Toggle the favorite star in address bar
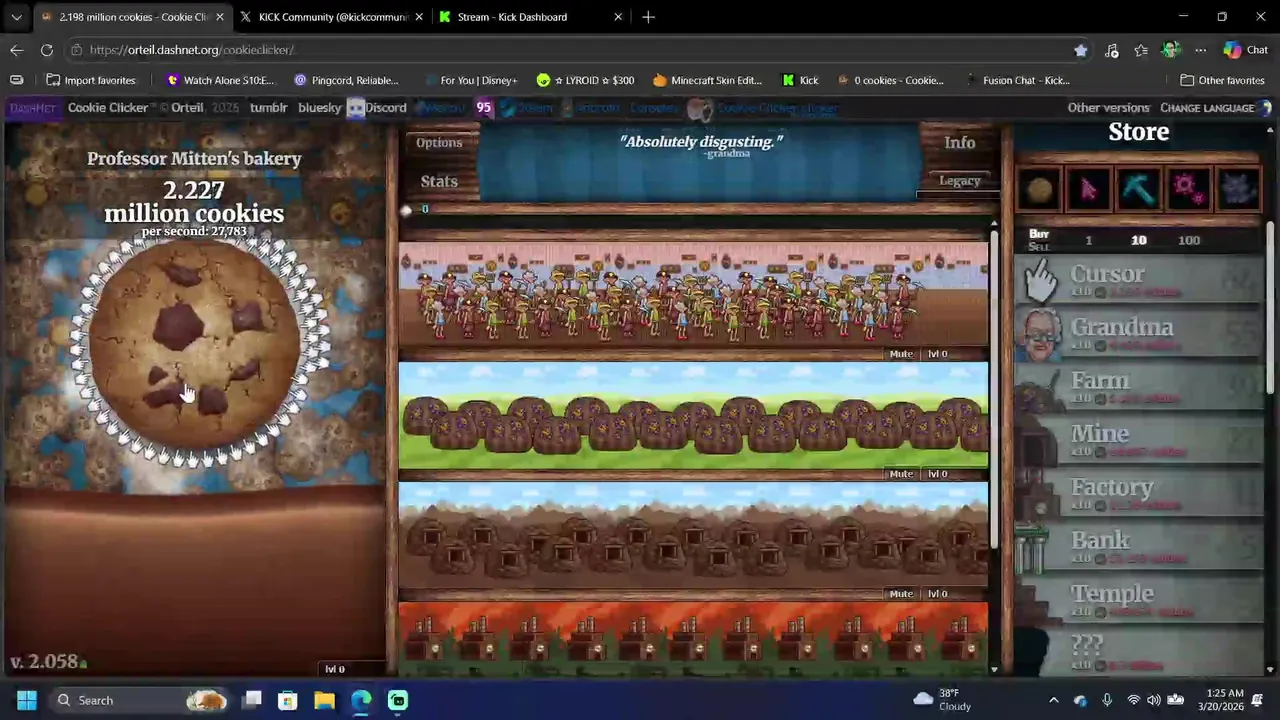The height and width of the screenshot is (720, 1280). pyautogui.click(x=1081, y=50)
